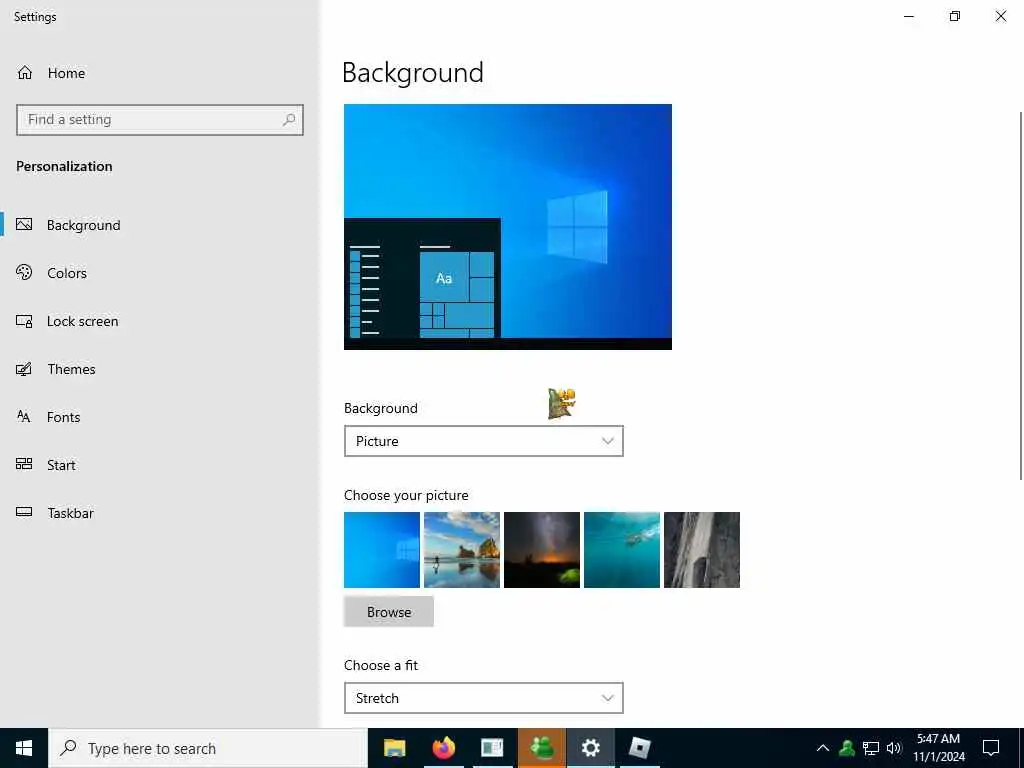Open File Explorer from the taskbar
1024x768 pixels.
point(394,748)
